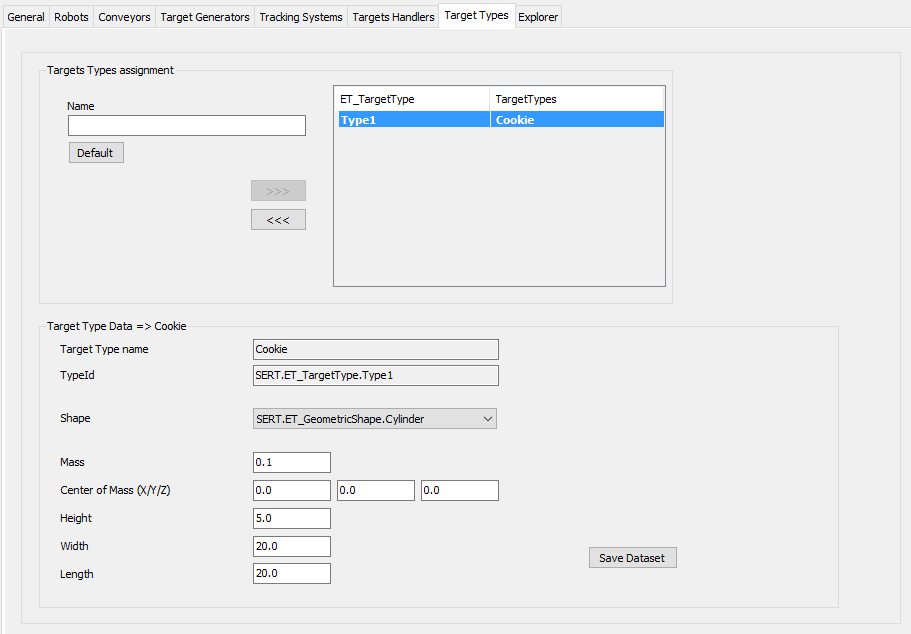
Task: Click the Height value field
Action: [x=292, y=519]
